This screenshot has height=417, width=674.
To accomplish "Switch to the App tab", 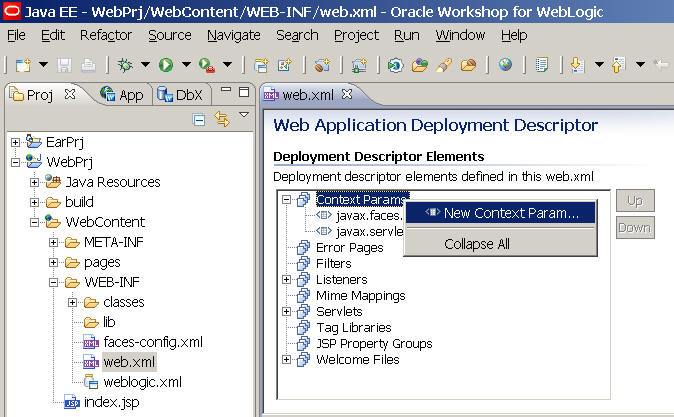I will click(x=122, y=95).
